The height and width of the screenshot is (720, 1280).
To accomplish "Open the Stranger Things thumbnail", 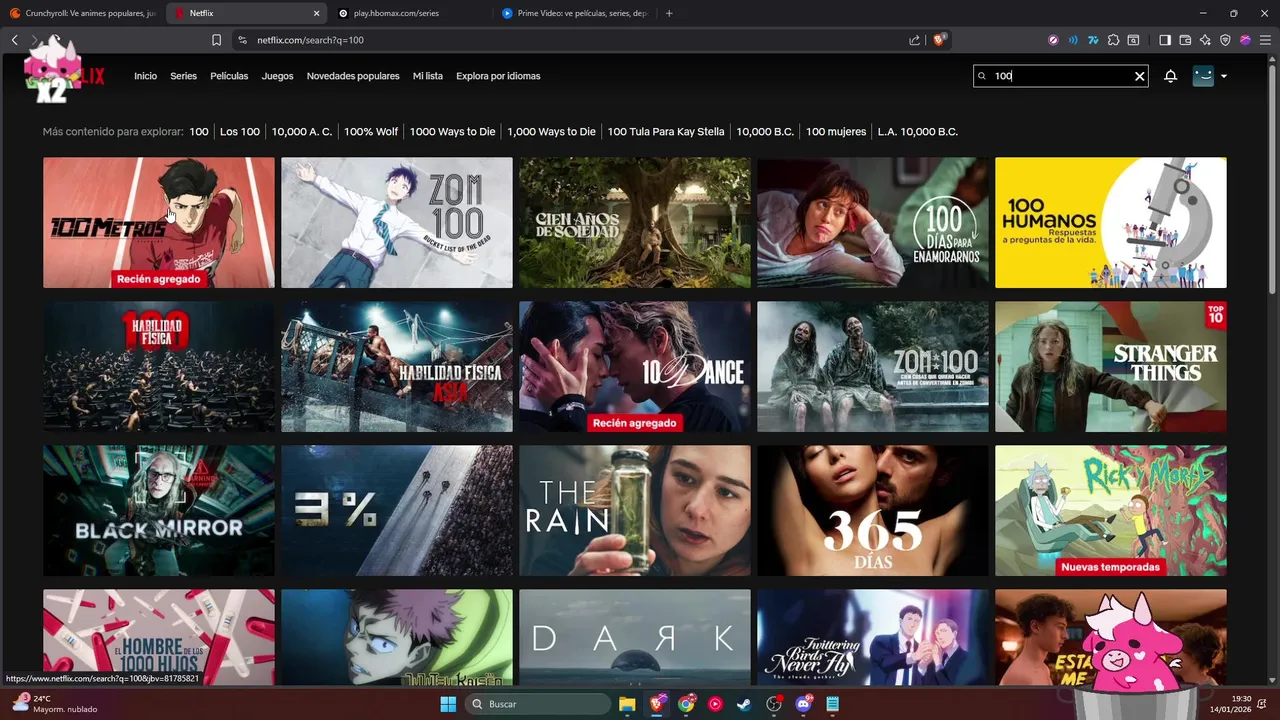I will (1111, 367).
